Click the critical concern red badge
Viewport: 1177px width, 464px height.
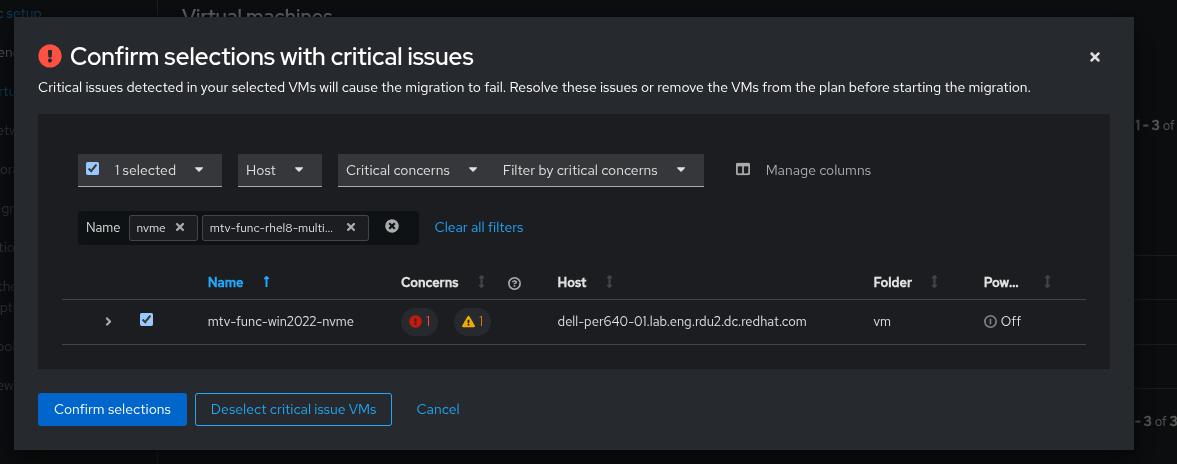(419, 322)
